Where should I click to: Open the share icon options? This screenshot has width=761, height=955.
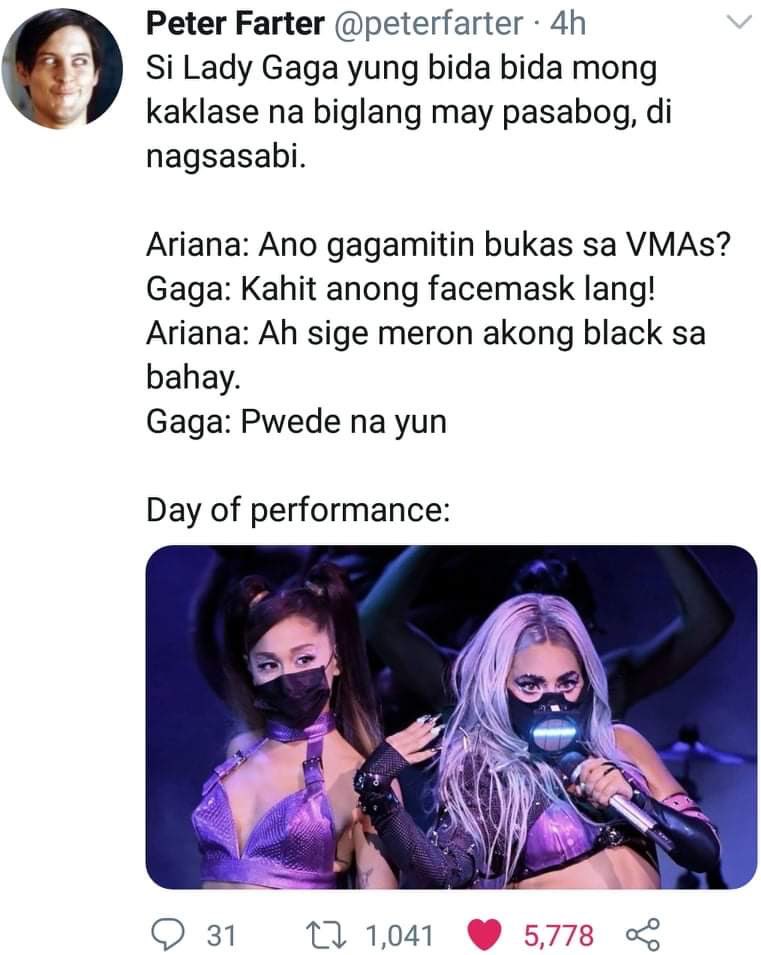pos(643,935)
